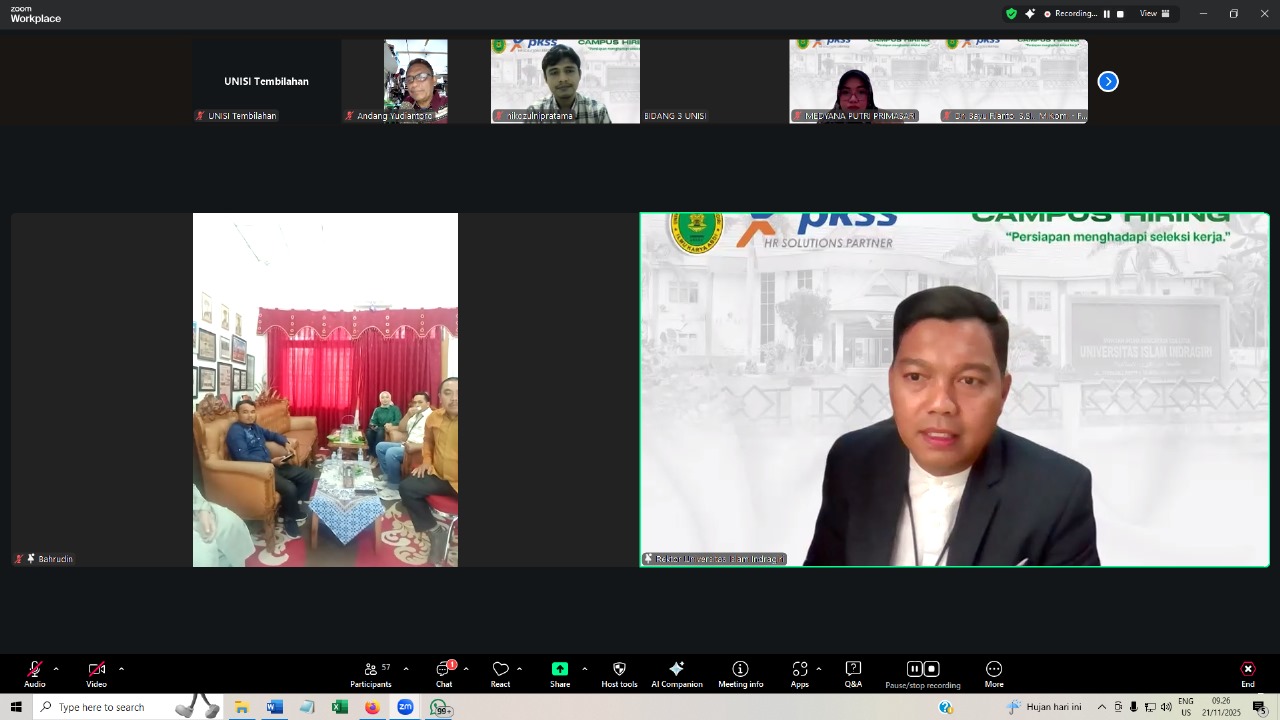Select Dr. Bayu Rianto's video thumbnail
Screen dimensions: 1280x720
pos(1013,81)
